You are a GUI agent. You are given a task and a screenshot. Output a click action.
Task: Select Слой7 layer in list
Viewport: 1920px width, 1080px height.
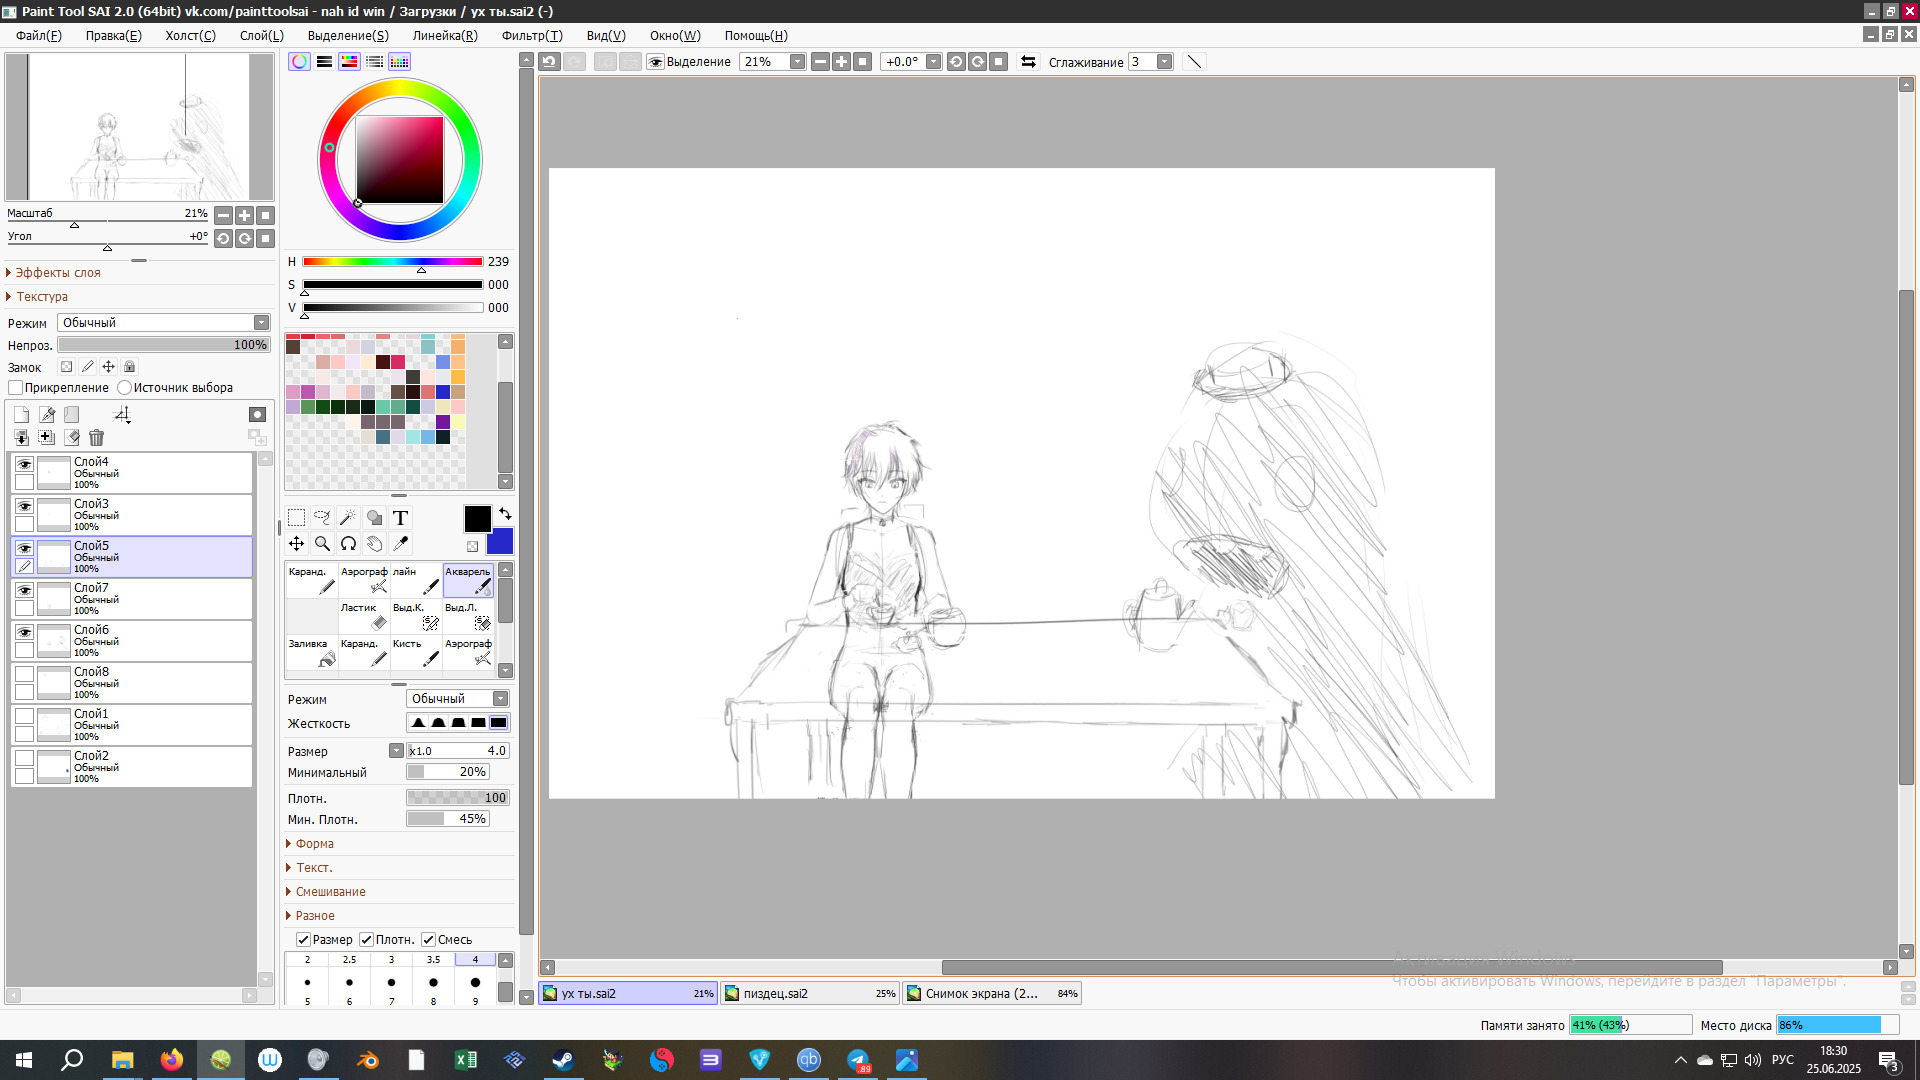[150, 599]
